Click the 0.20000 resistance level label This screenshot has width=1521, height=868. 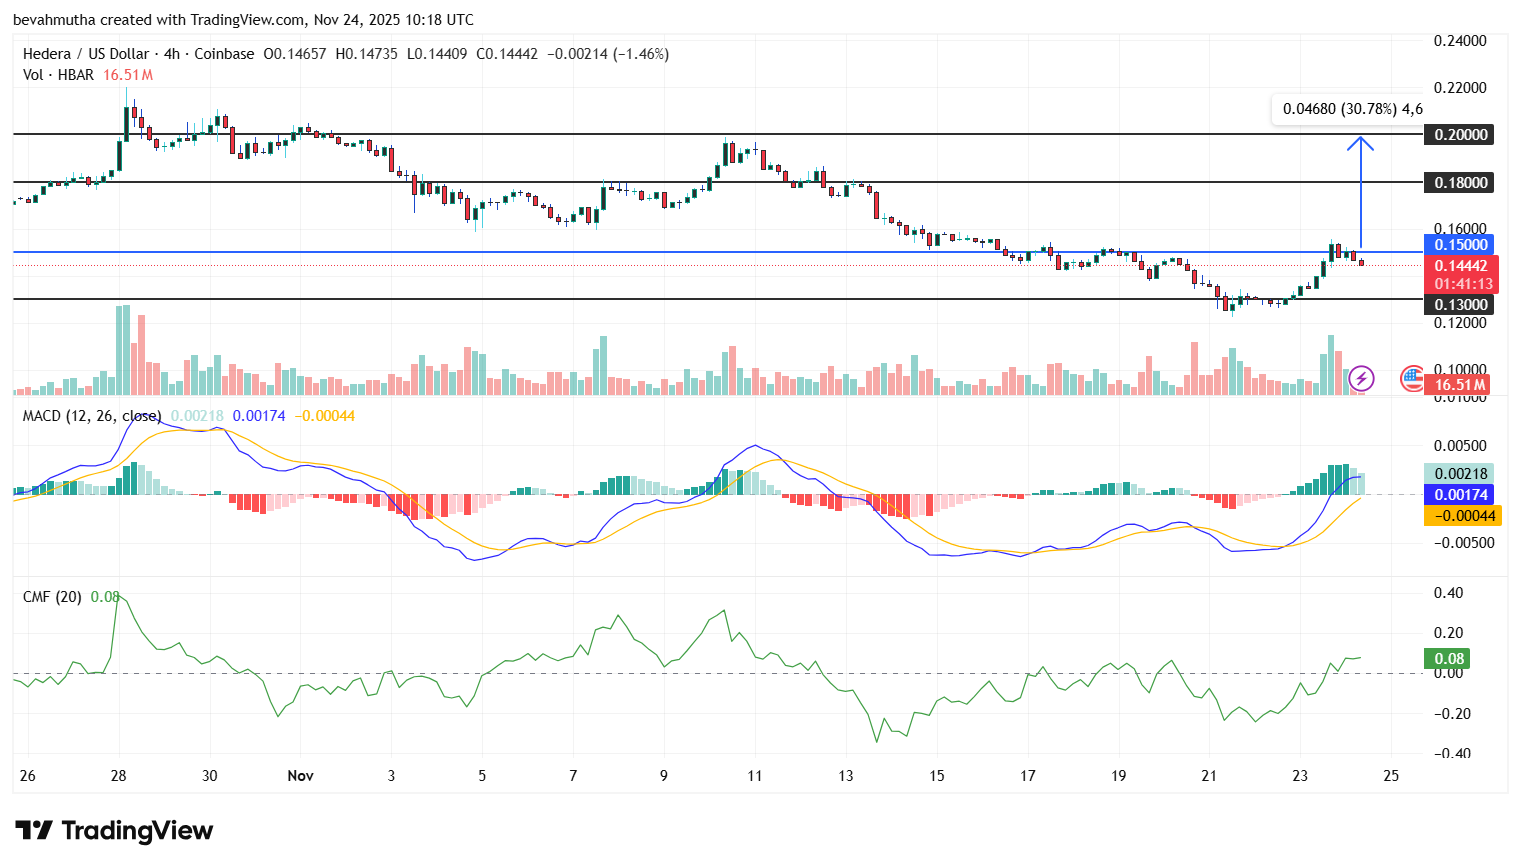[x=1459, y=134]
